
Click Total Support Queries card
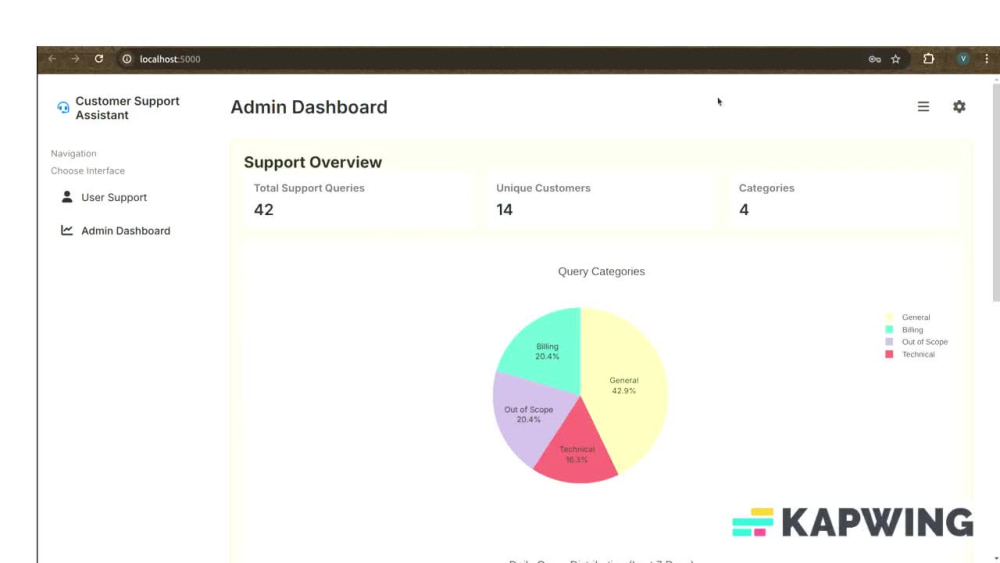358,200
